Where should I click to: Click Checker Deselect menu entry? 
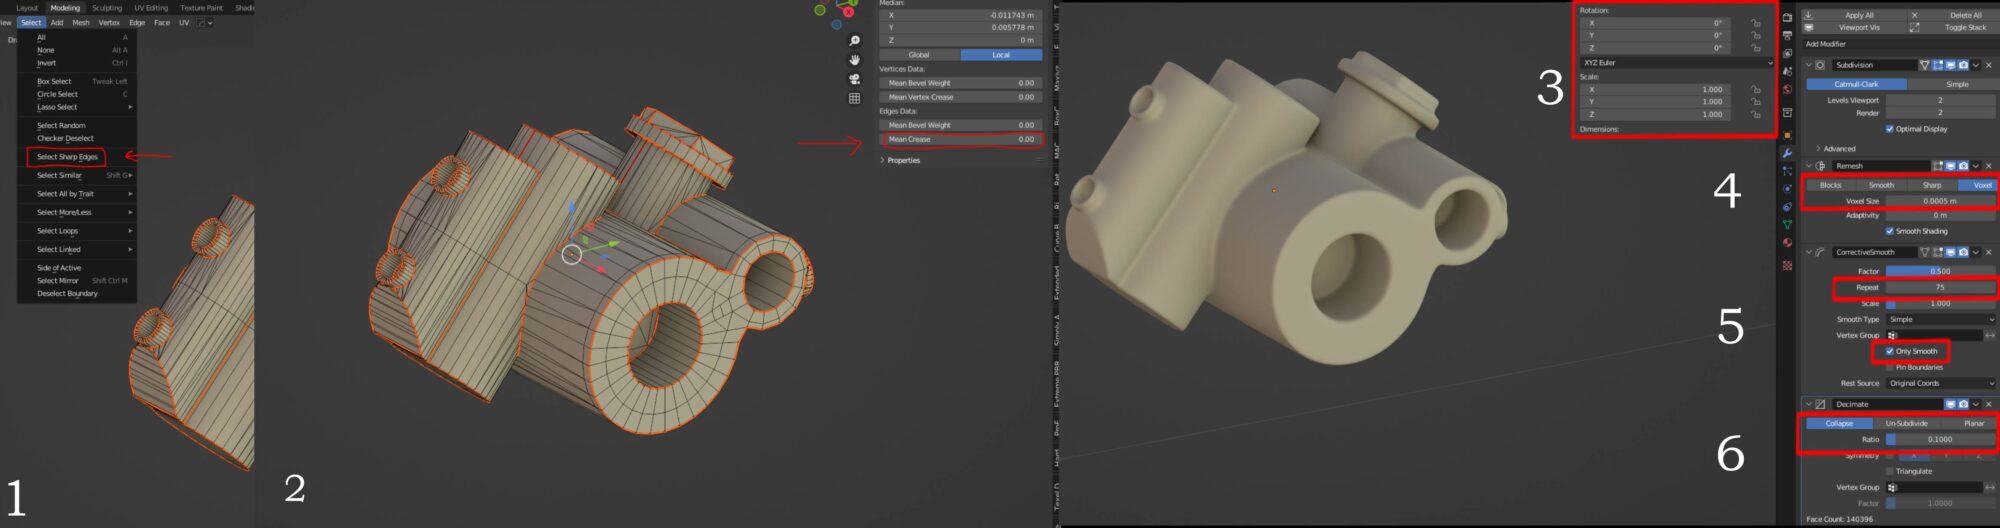[x=65, y=138]
